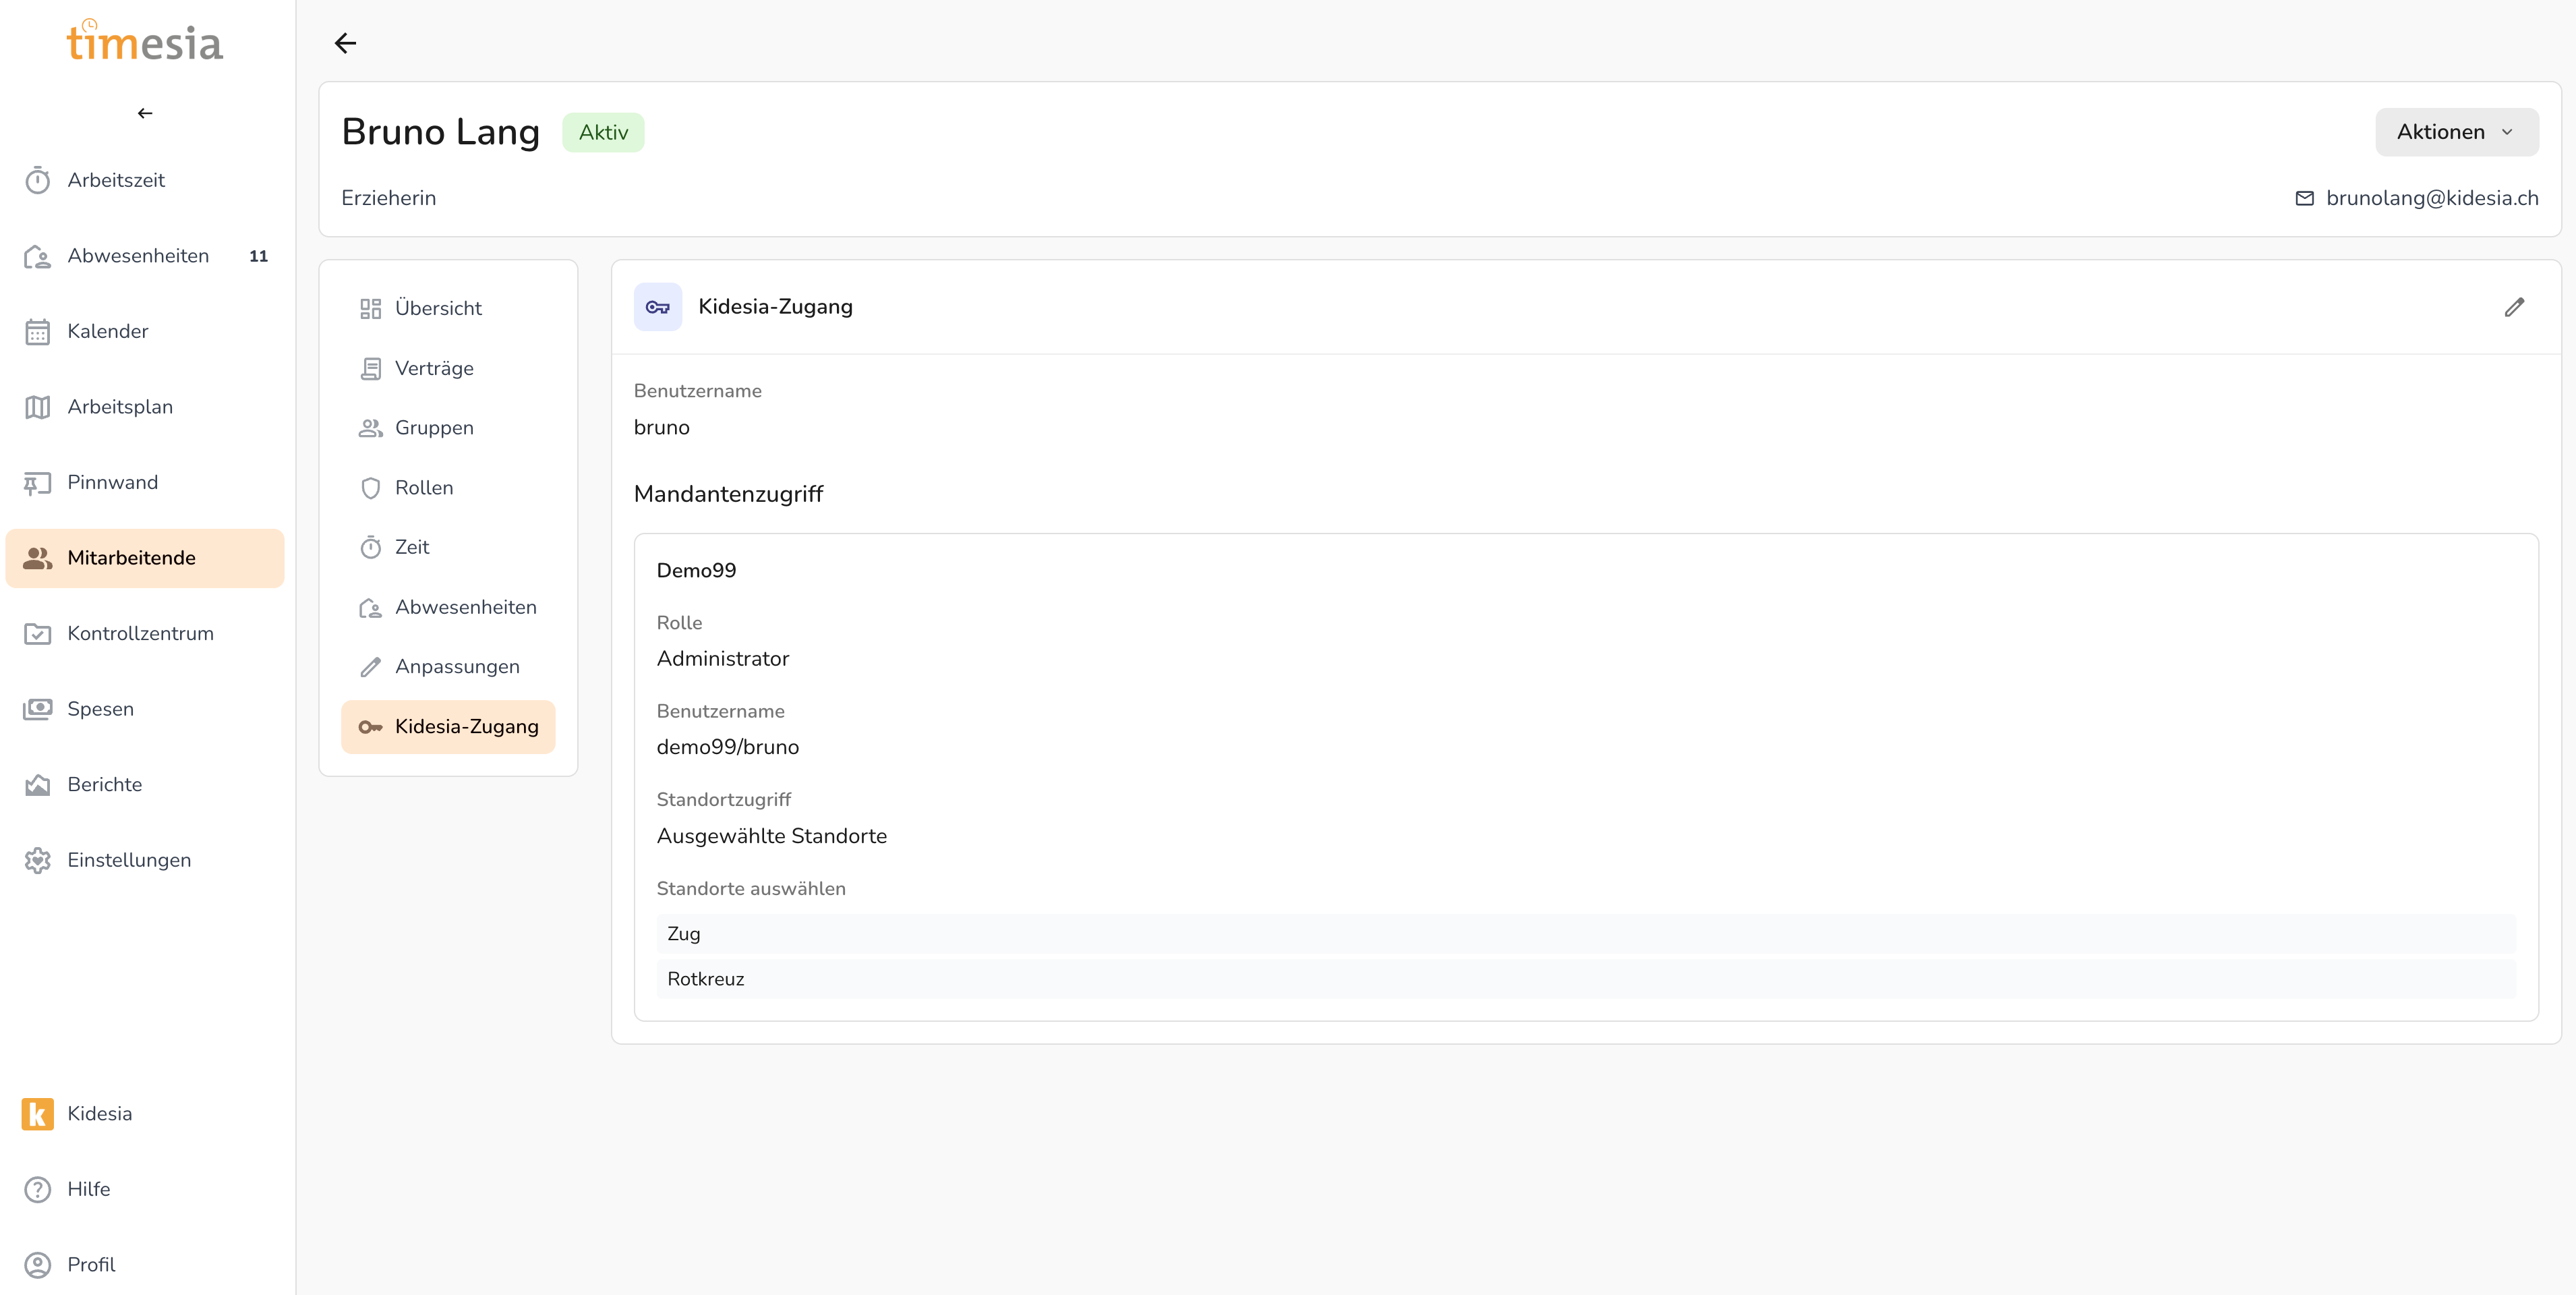The height and width of the screenshot is (1295, 2576).
Task: Collapse the sidebar with the small arrow
Action: pyautogui.click(x=145, y=113)
